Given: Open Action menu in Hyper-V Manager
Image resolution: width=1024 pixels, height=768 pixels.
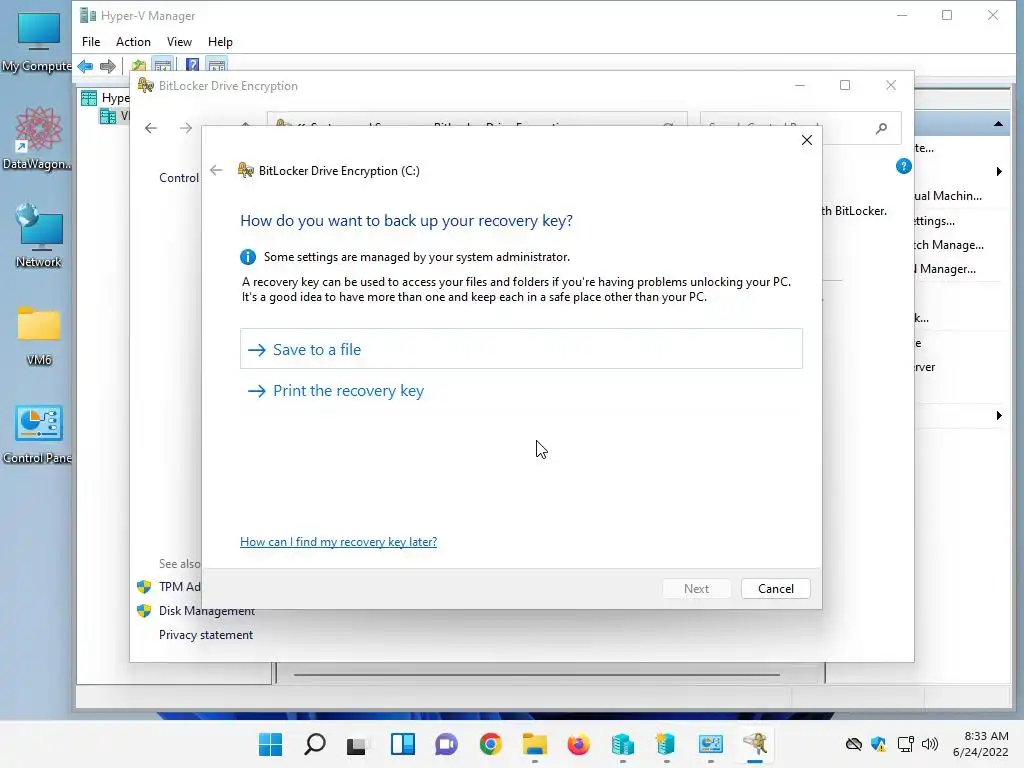Looking at the screenshot, I should coord(133,42).
